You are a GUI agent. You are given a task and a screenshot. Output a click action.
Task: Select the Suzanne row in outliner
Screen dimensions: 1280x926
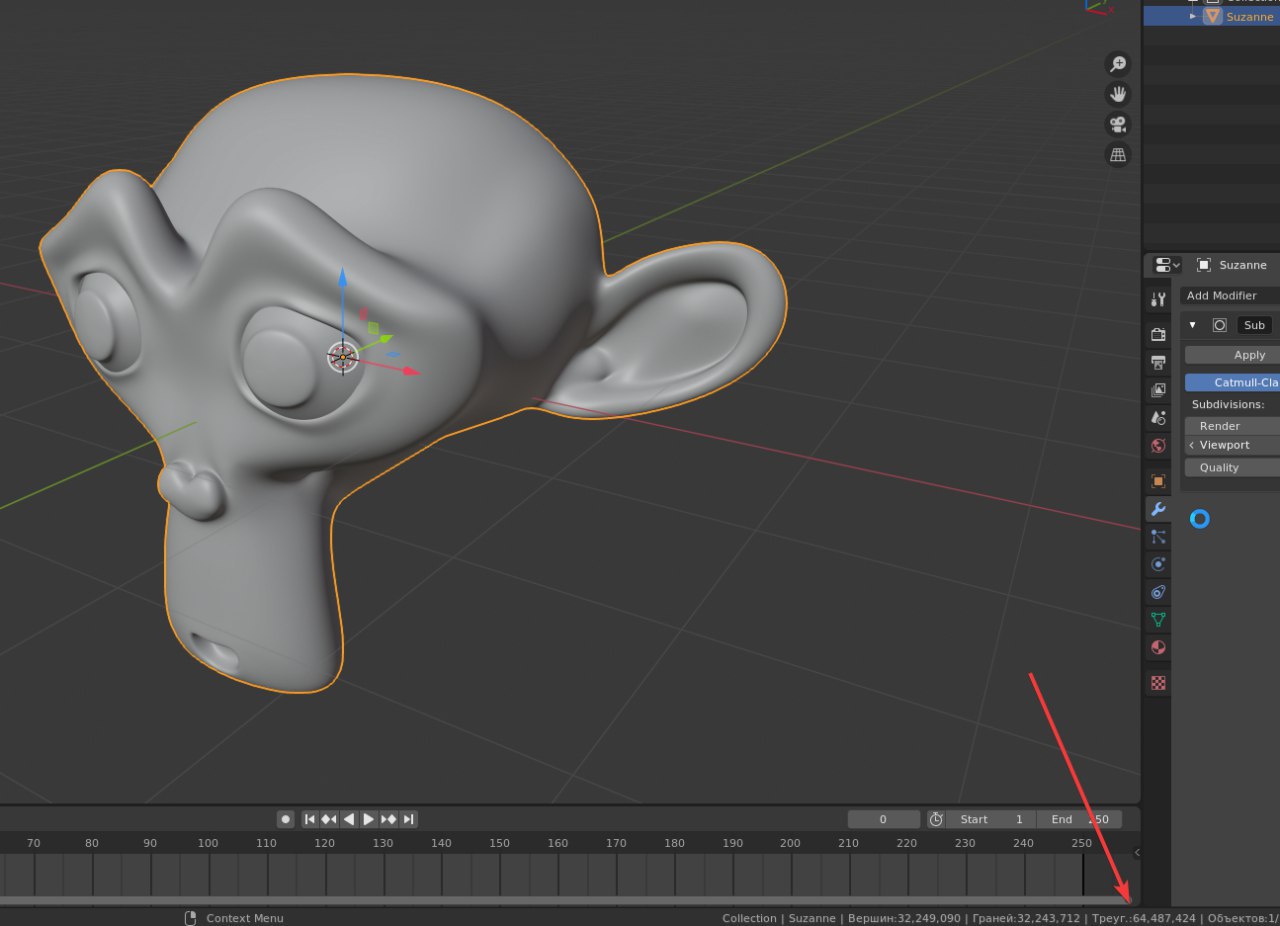tap(1211, 17)
